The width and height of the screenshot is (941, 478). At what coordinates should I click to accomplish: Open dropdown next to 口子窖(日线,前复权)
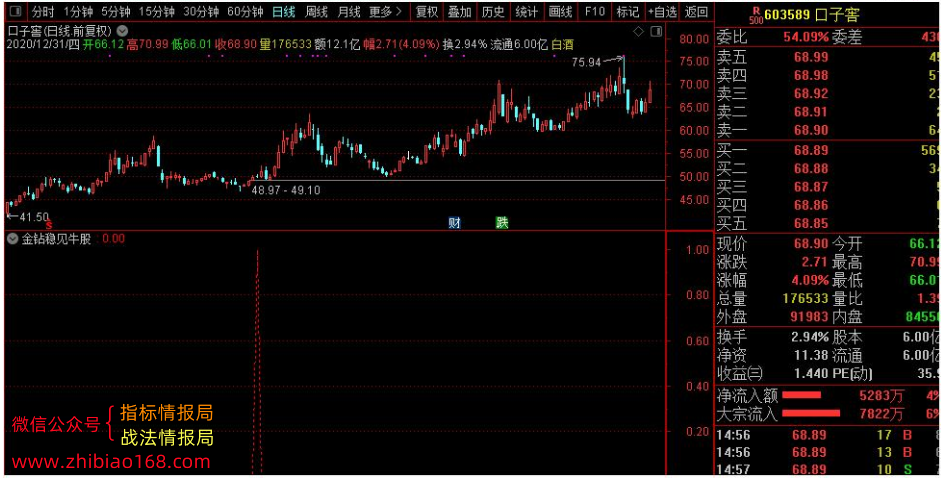122,30
